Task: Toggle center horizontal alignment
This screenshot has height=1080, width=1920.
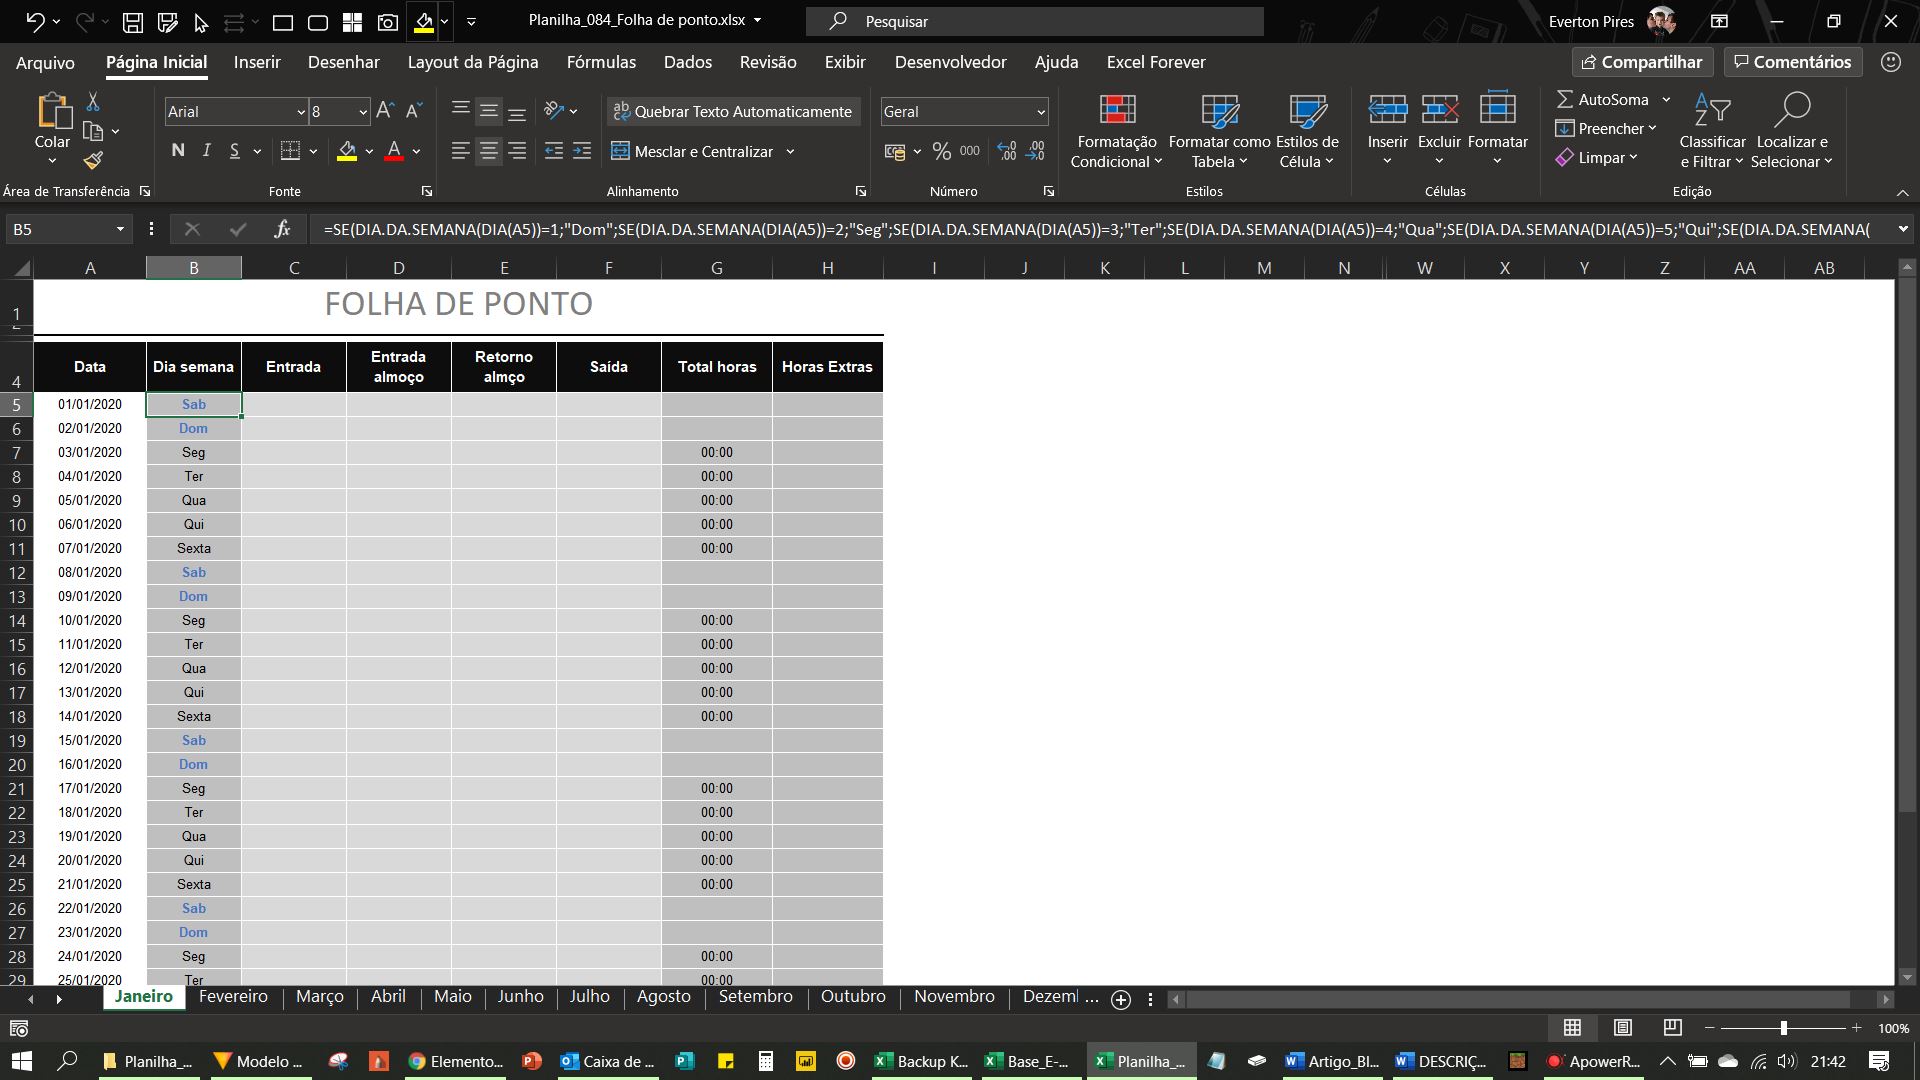Action: [488, 151]
